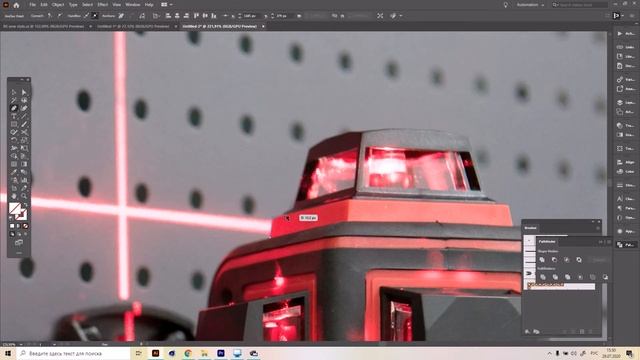Open the Automation workspace switcher
This screenshot has width=640, height=360.
[x=530, y=5]
